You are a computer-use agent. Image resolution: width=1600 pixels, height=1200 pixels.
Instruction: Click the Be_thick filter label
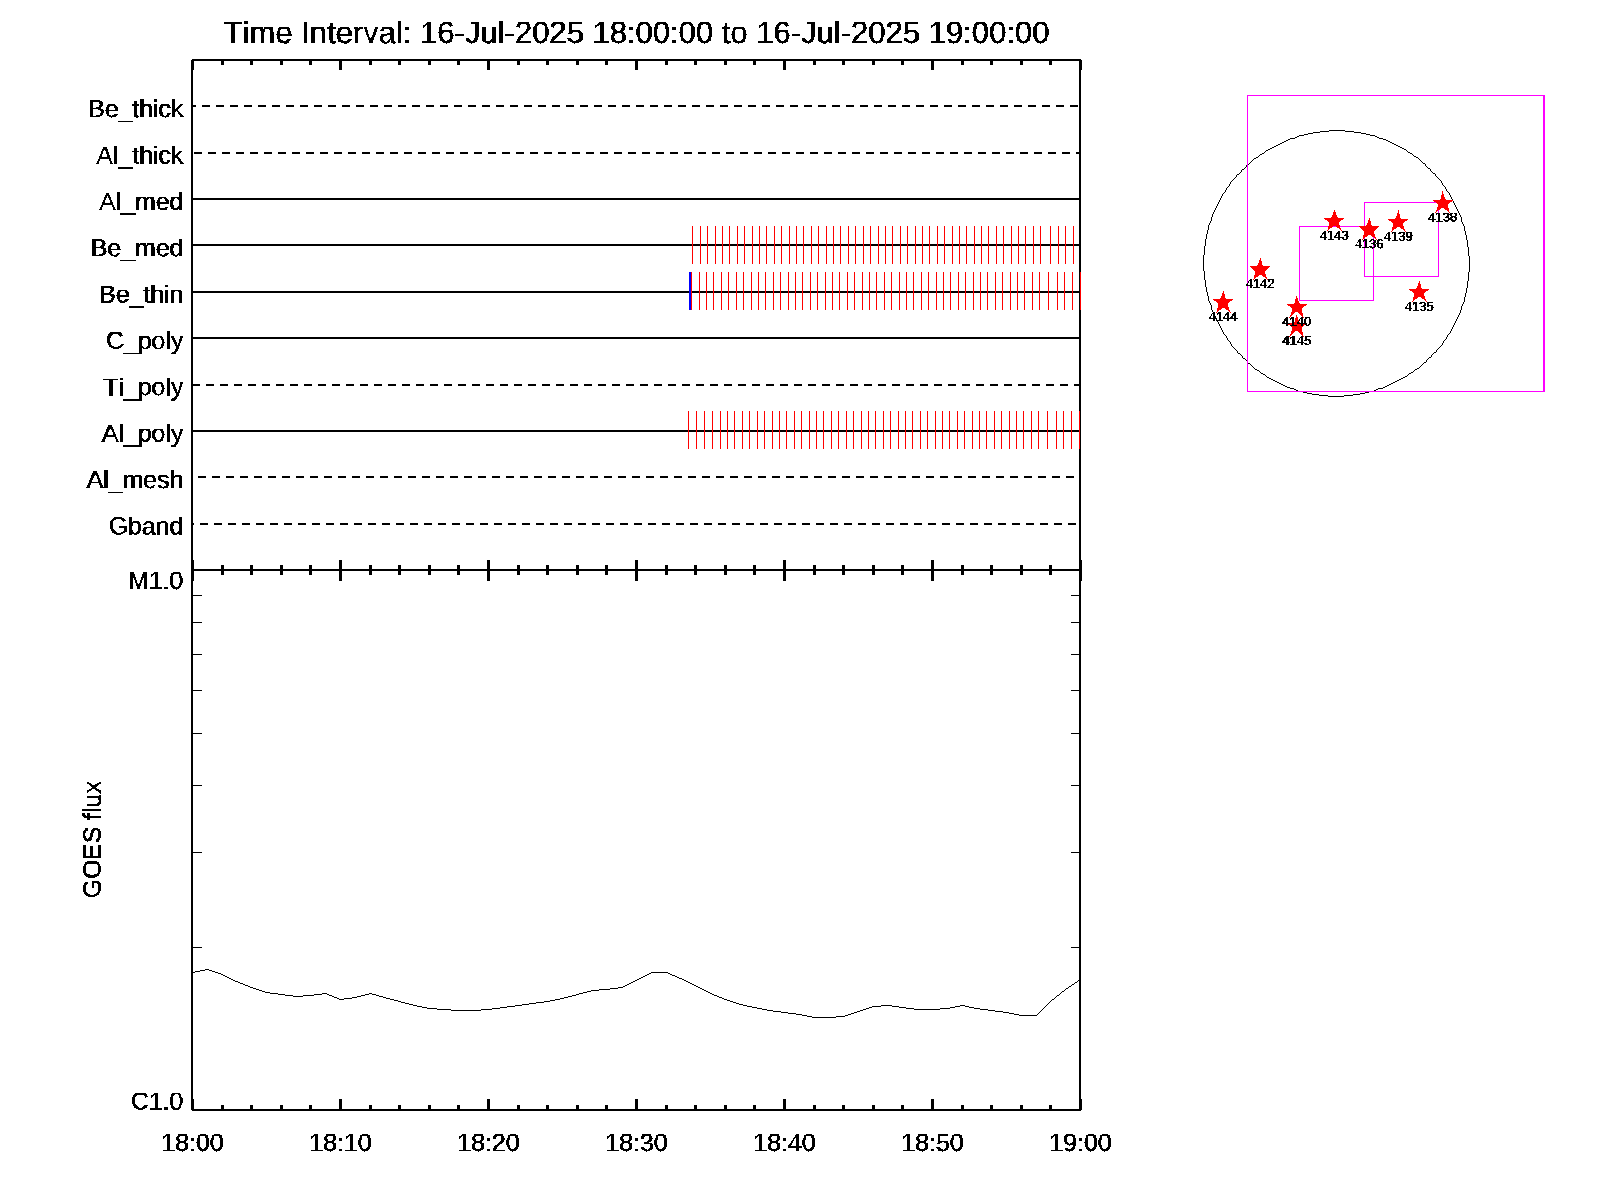[136, 109]
